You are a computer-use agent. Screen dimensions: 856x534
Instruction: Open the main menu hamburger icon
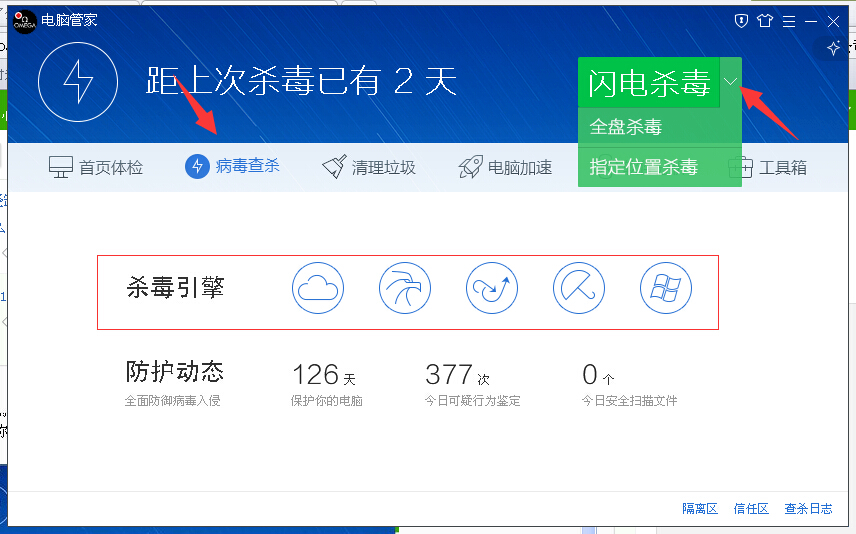(789, 21)
